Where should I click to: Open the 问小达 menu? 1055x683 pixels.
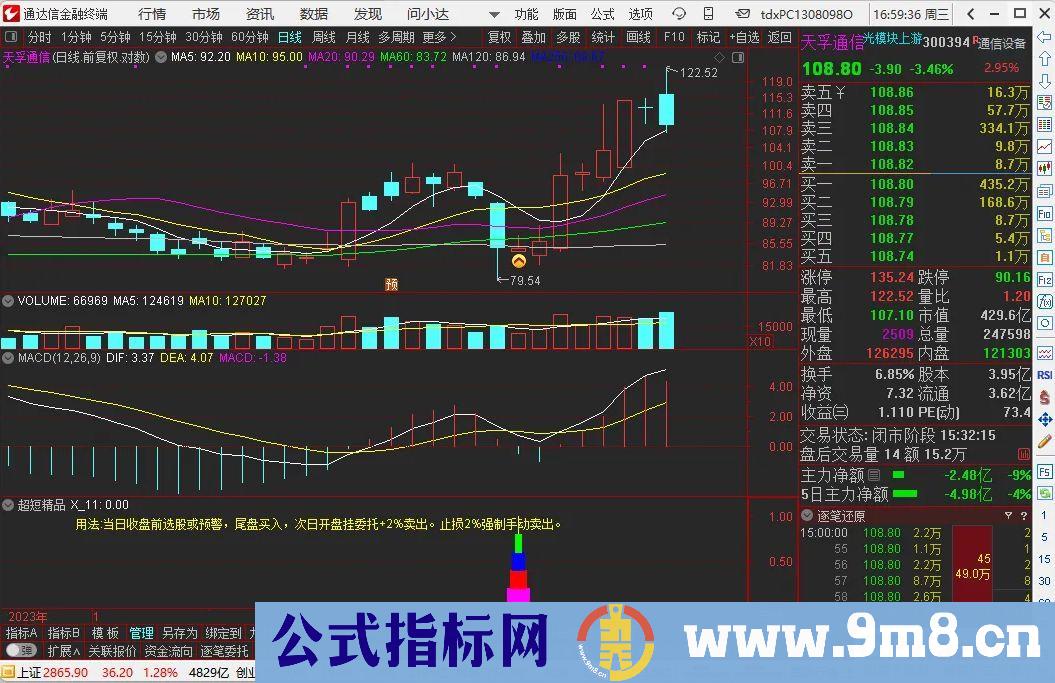pos(428,13)
